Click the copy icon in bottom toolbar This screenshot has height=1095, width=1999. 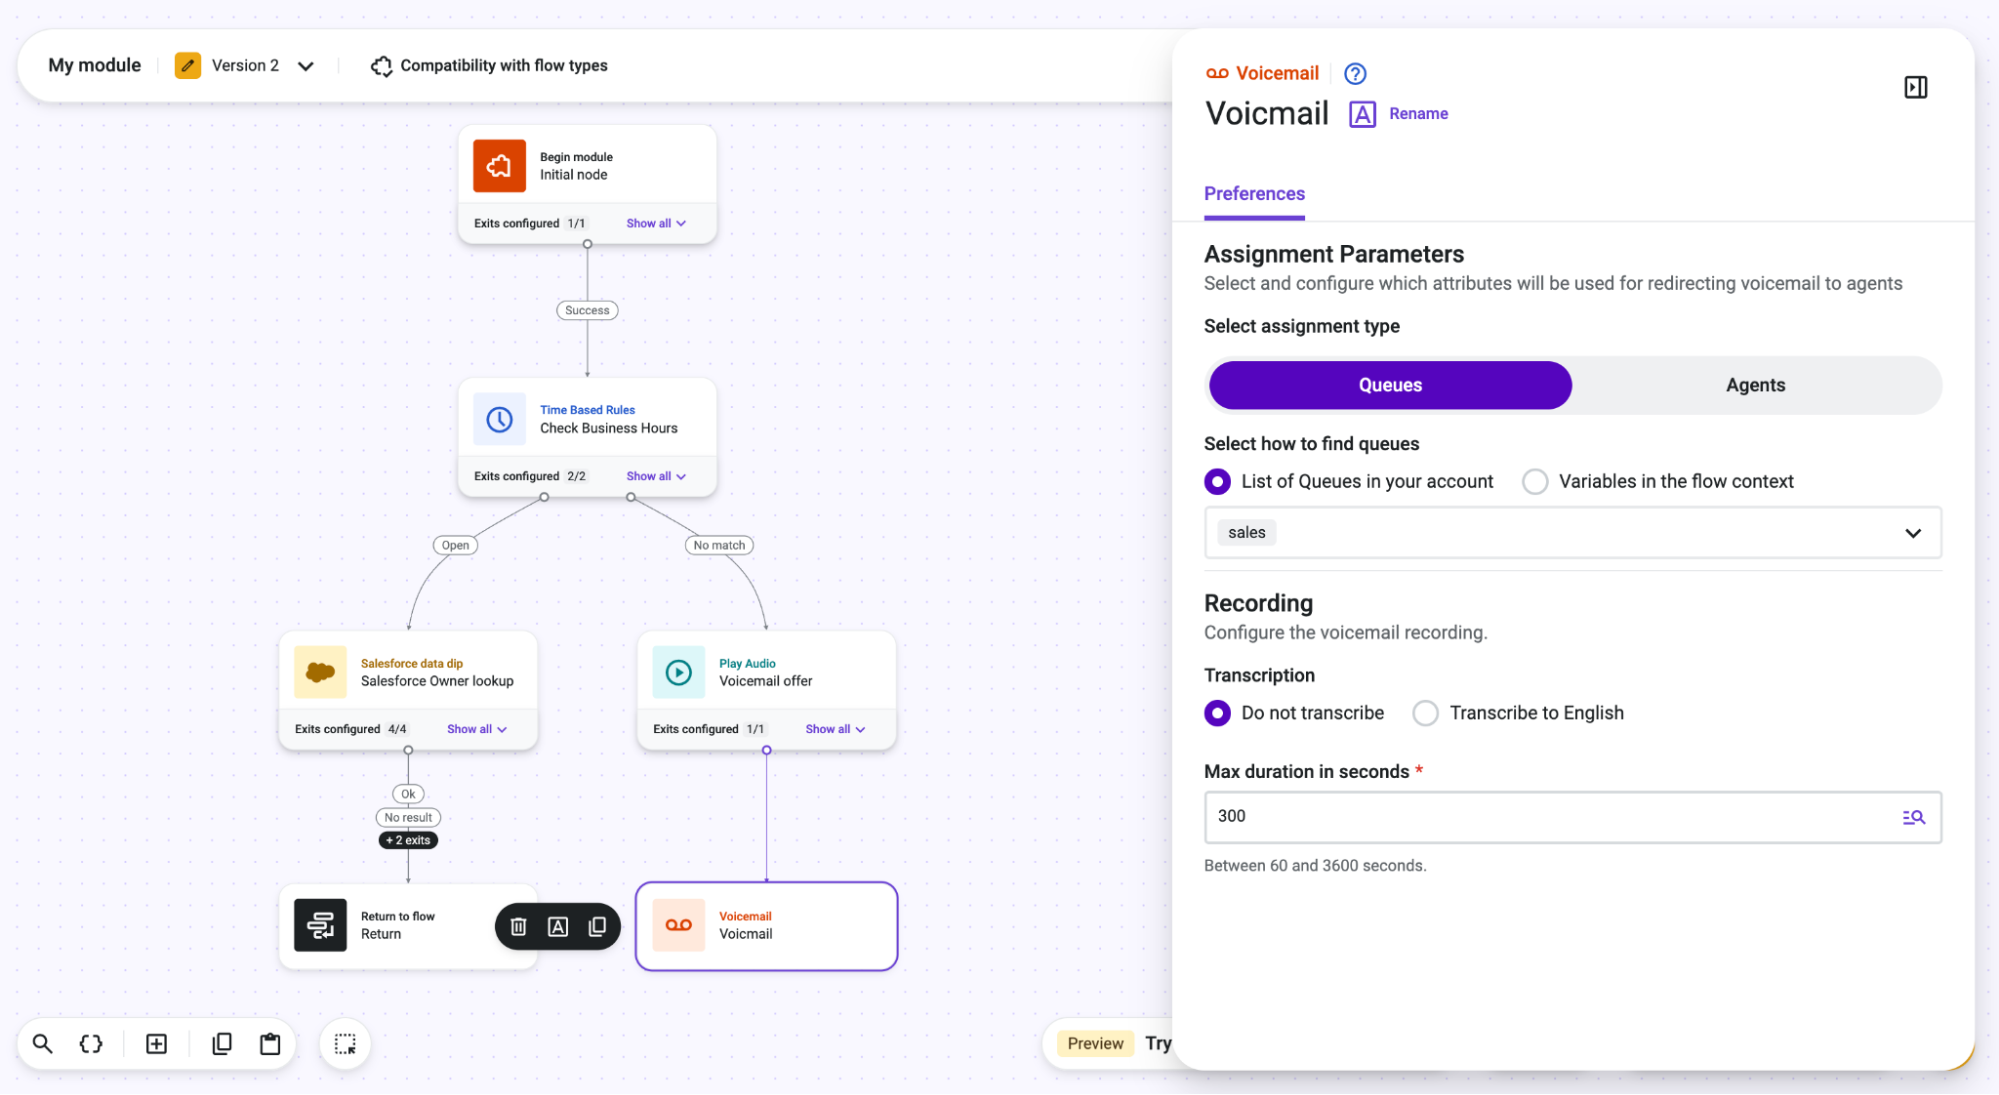pos(222,1044)
